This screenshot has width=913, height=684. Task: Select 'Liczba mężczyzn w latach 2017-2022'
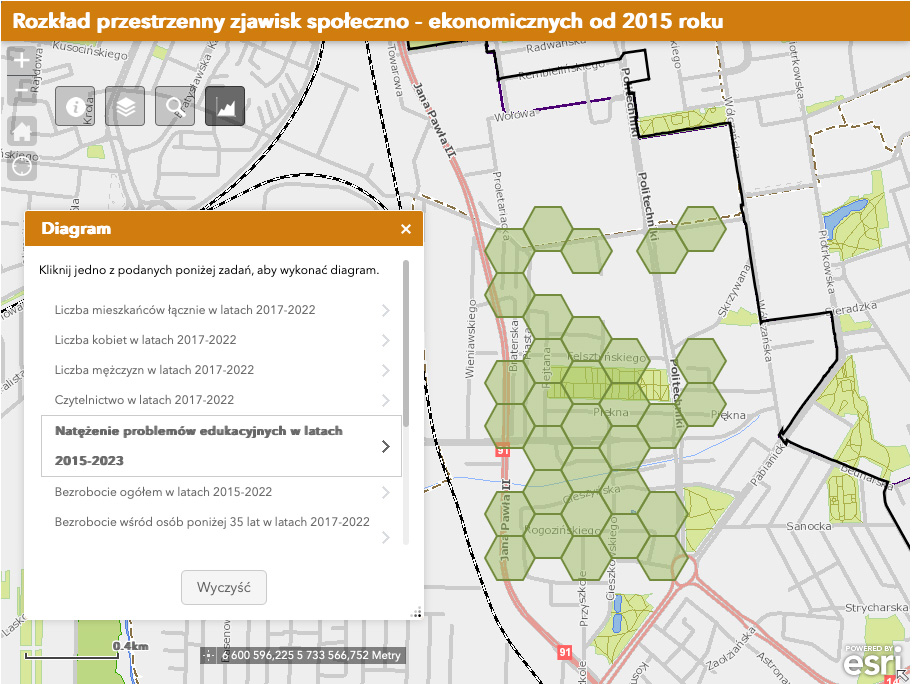(x=154, y=370)
